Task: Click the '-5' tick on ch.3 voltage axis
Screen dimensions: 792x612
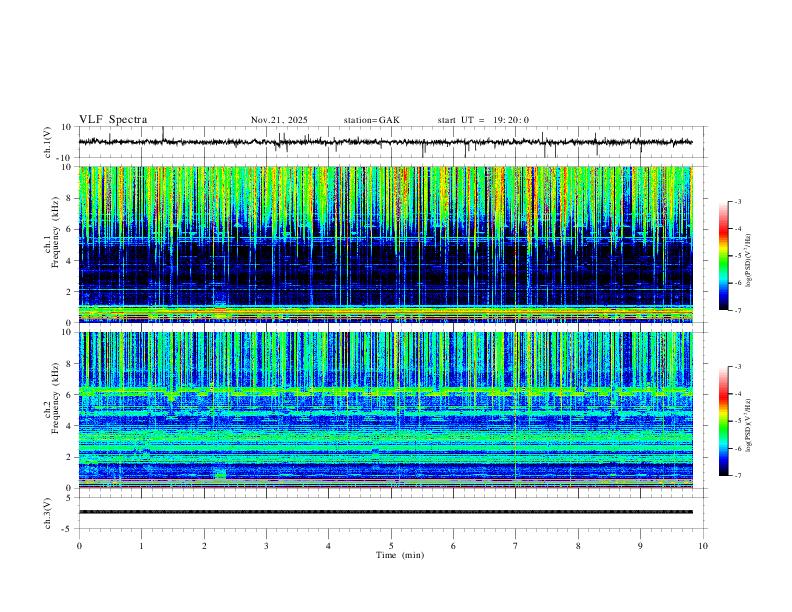Action: click(68, 529)
